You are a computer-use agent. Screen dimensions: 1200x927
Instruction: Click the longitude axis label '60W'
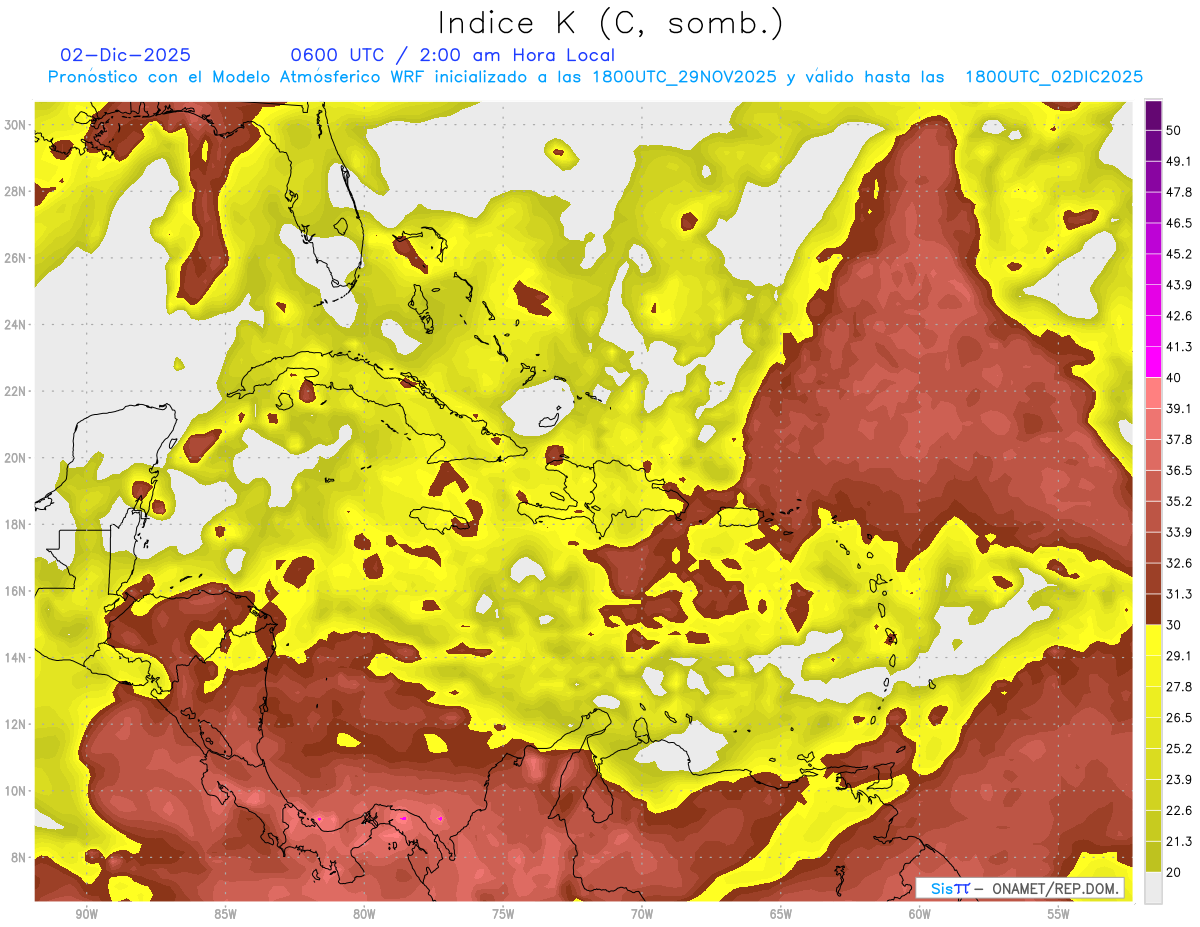920,914
